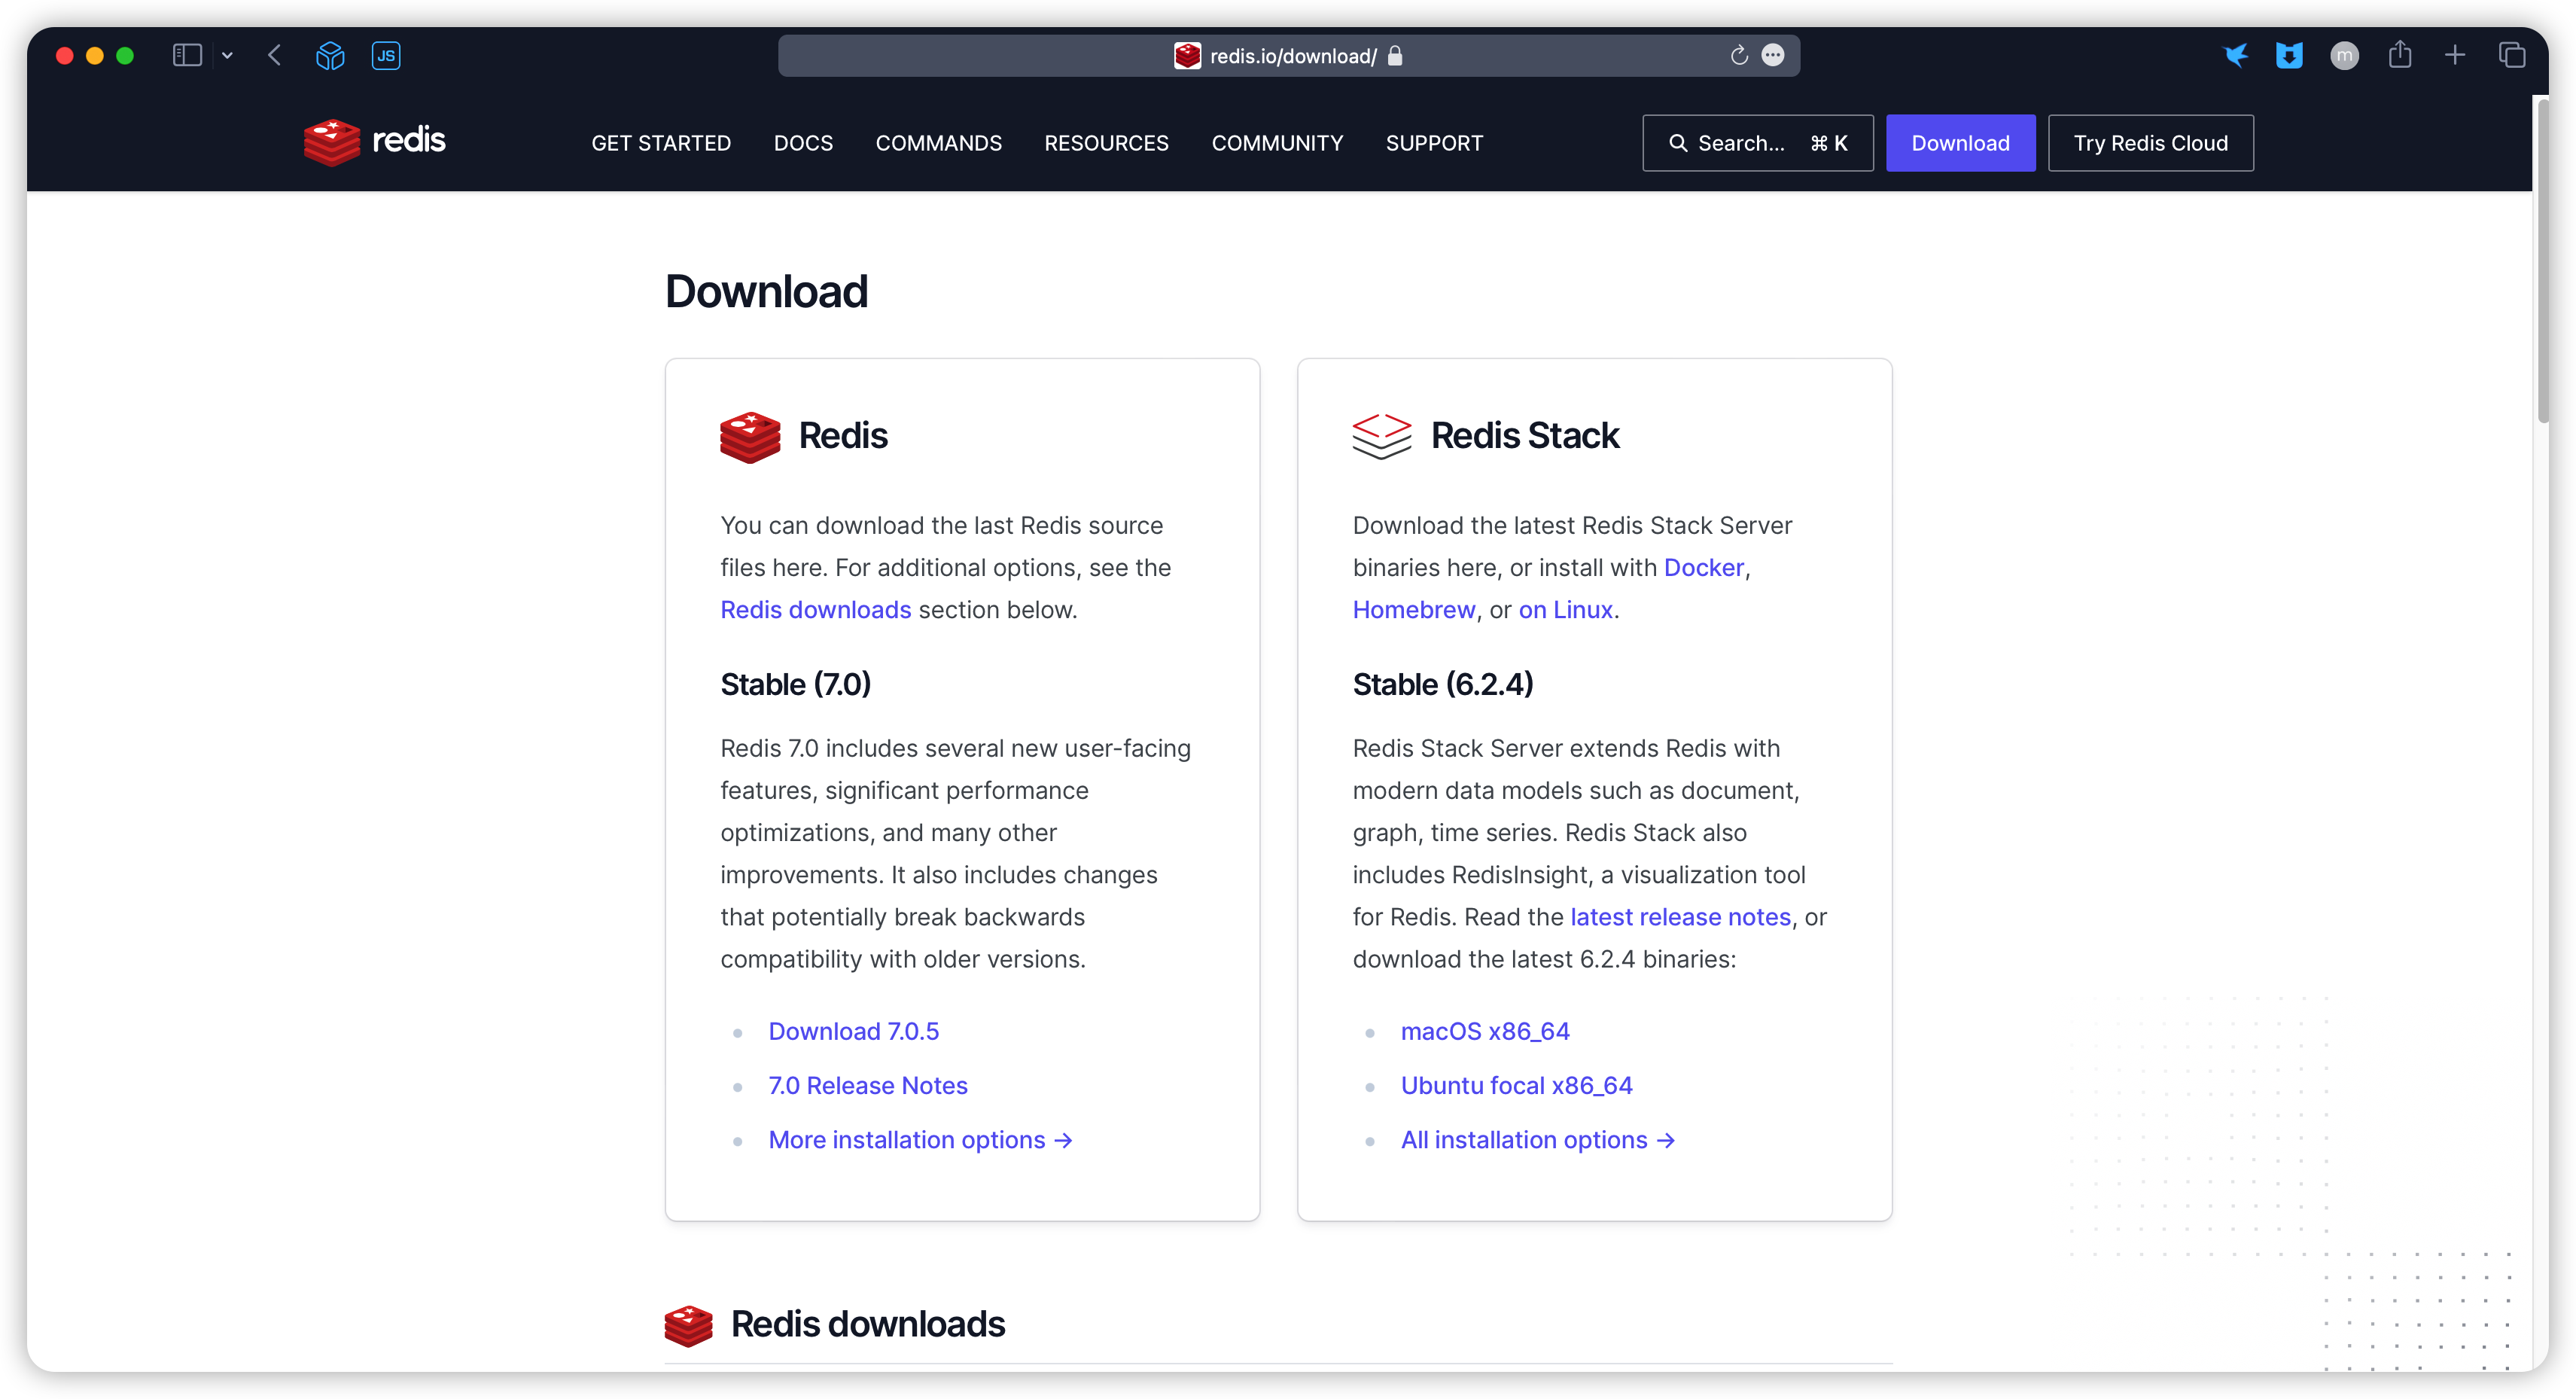Click the Redis Stack layers icon
This screenshot has width=2576, height=1399.
coord(1382,437)
